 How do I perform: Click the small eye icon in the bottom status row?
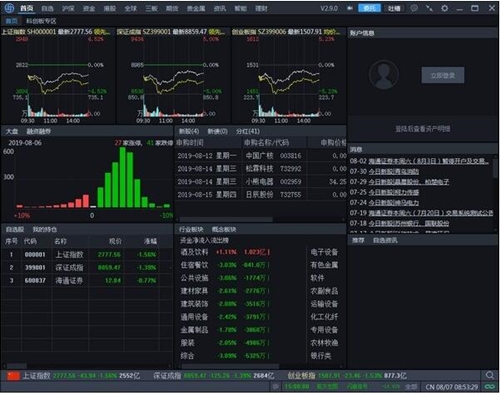point(275,387)
